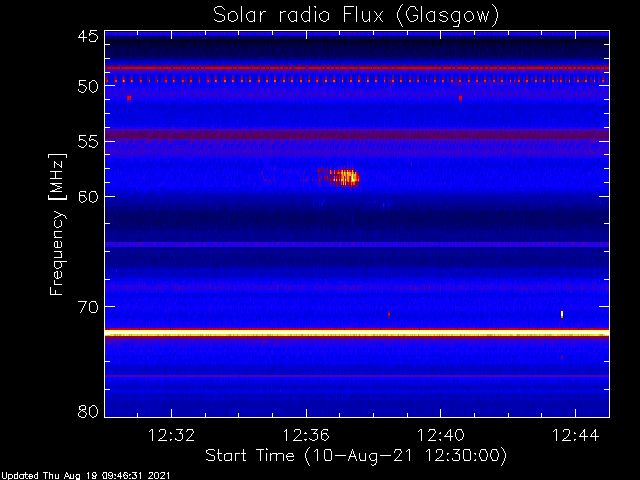The height and width of the screenshot is (480, 640).
Task: Click the small red spot near 71 MHz at 12:38
Action: pos(389,315)
